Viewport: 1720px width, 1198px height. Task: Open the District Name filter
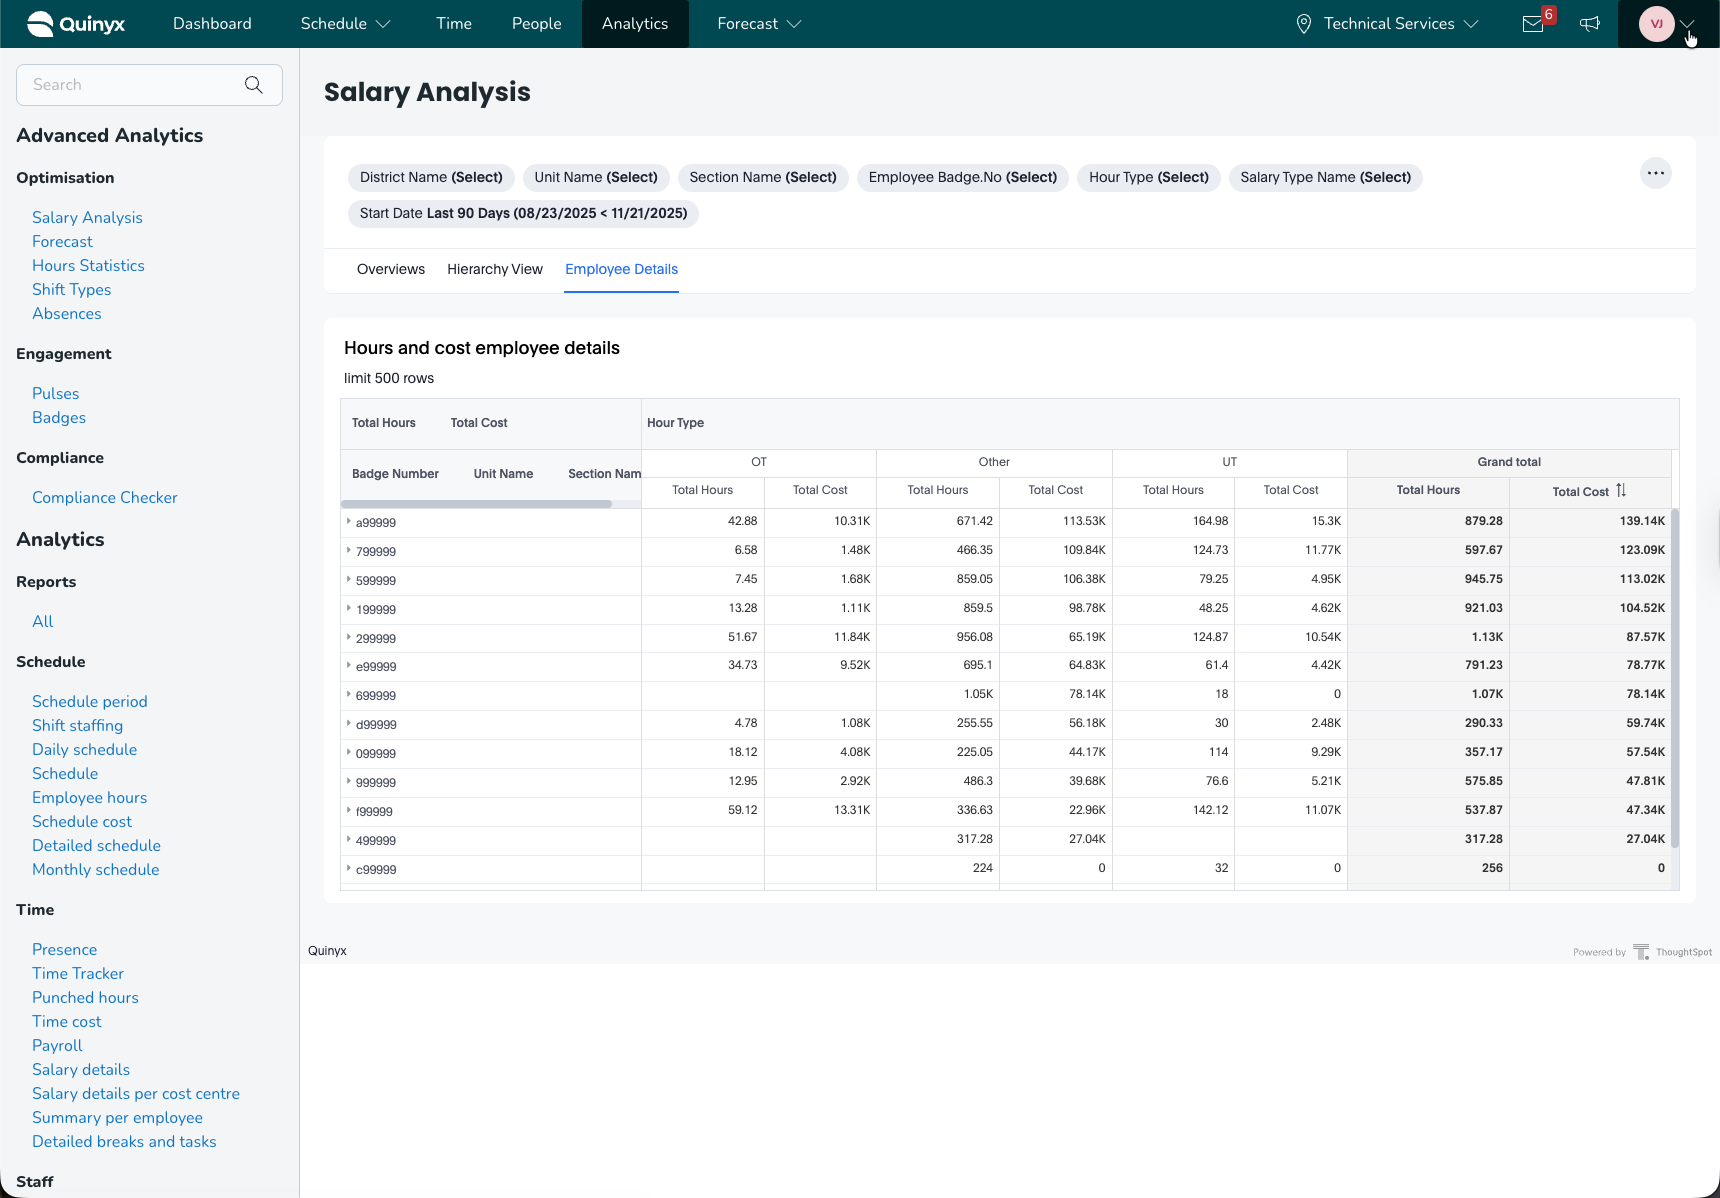tap(431, 178)
